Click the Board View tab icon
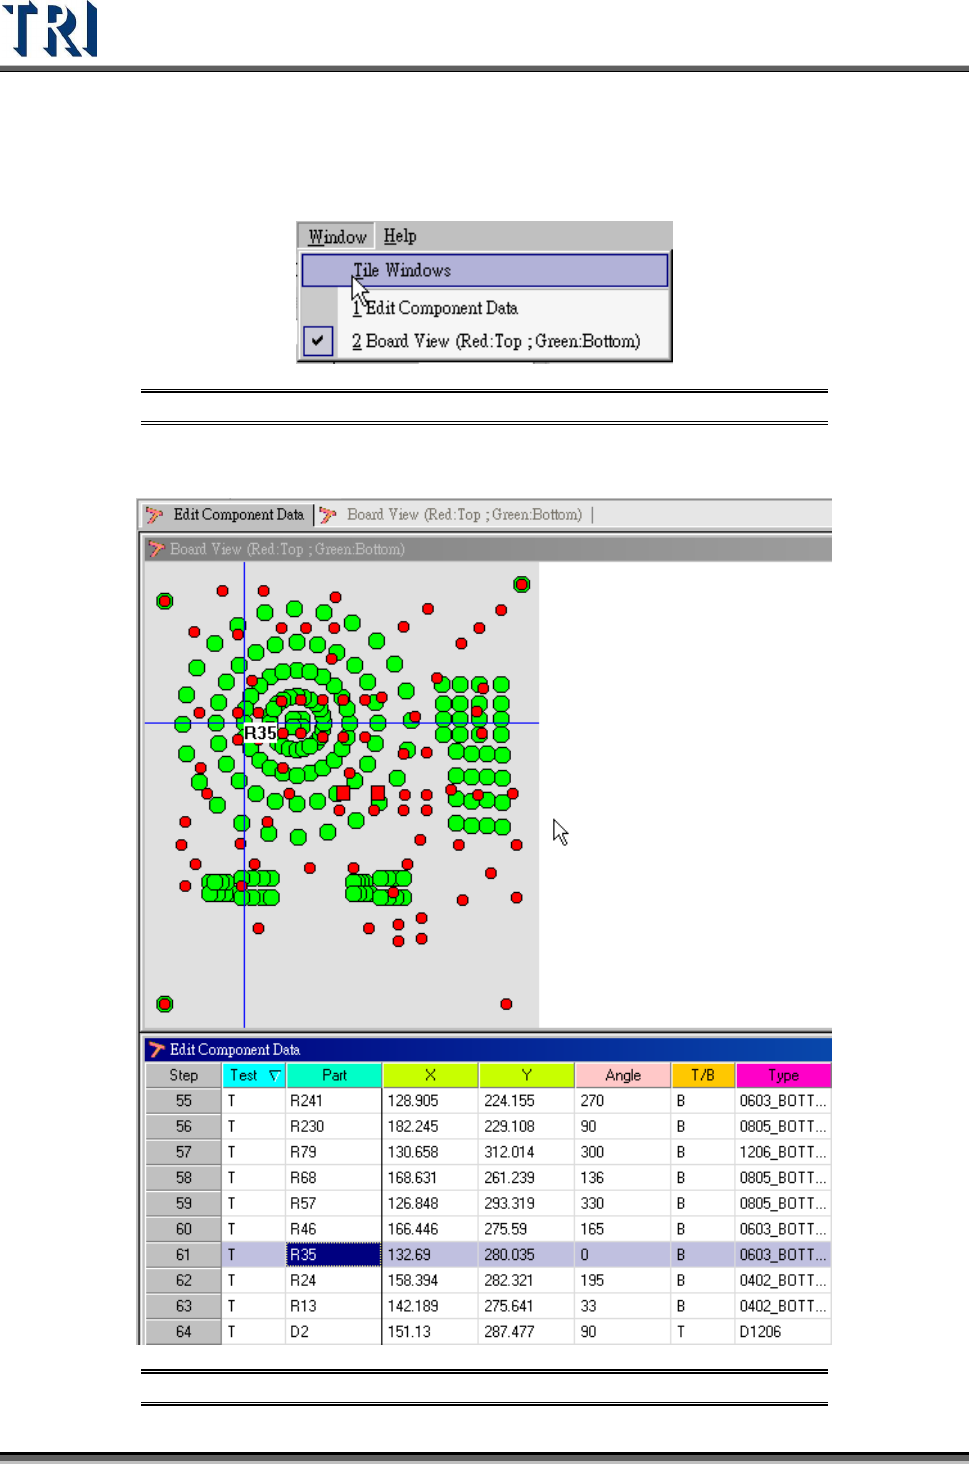Screen dimensions: 969x1464 pyautogui.click(x=328, y=515)
